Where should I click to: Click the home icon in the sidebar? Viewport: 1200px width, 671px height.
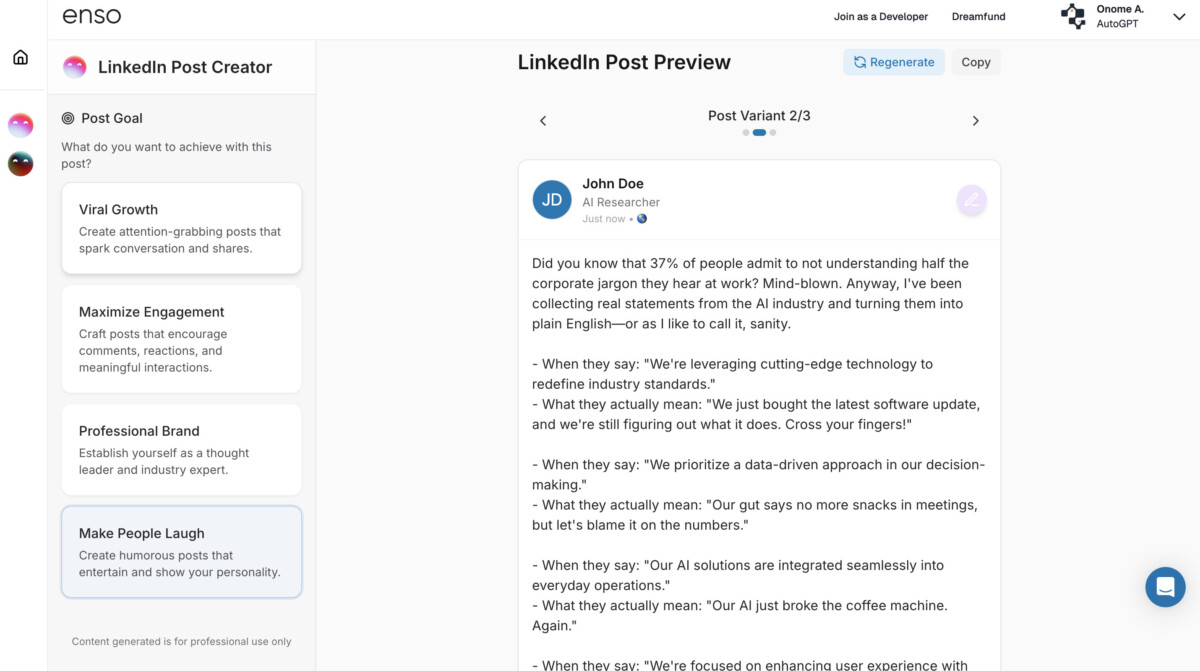[x=21, y=57]
